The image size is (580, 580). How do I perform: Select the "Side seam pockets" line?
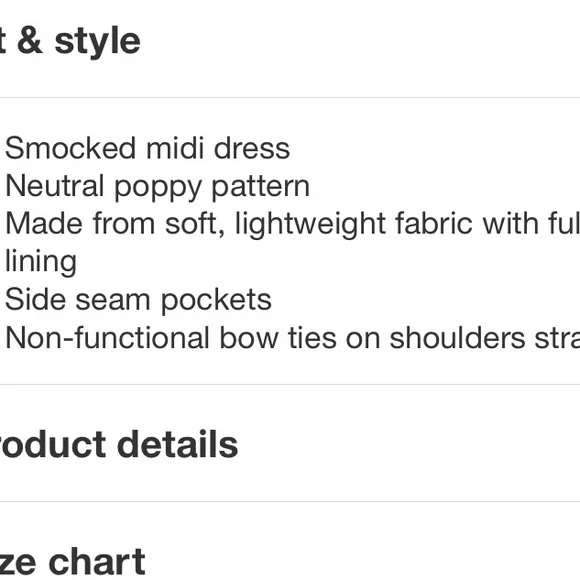138,300
